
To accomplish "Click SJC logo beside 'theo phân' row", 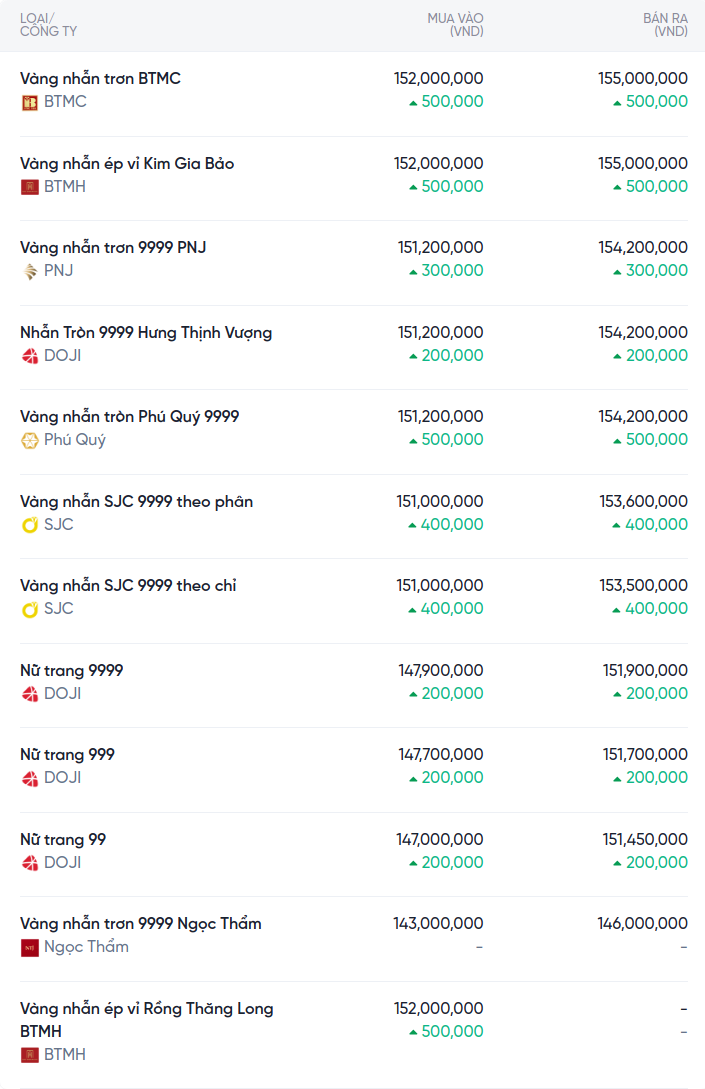I will point(30,524).
